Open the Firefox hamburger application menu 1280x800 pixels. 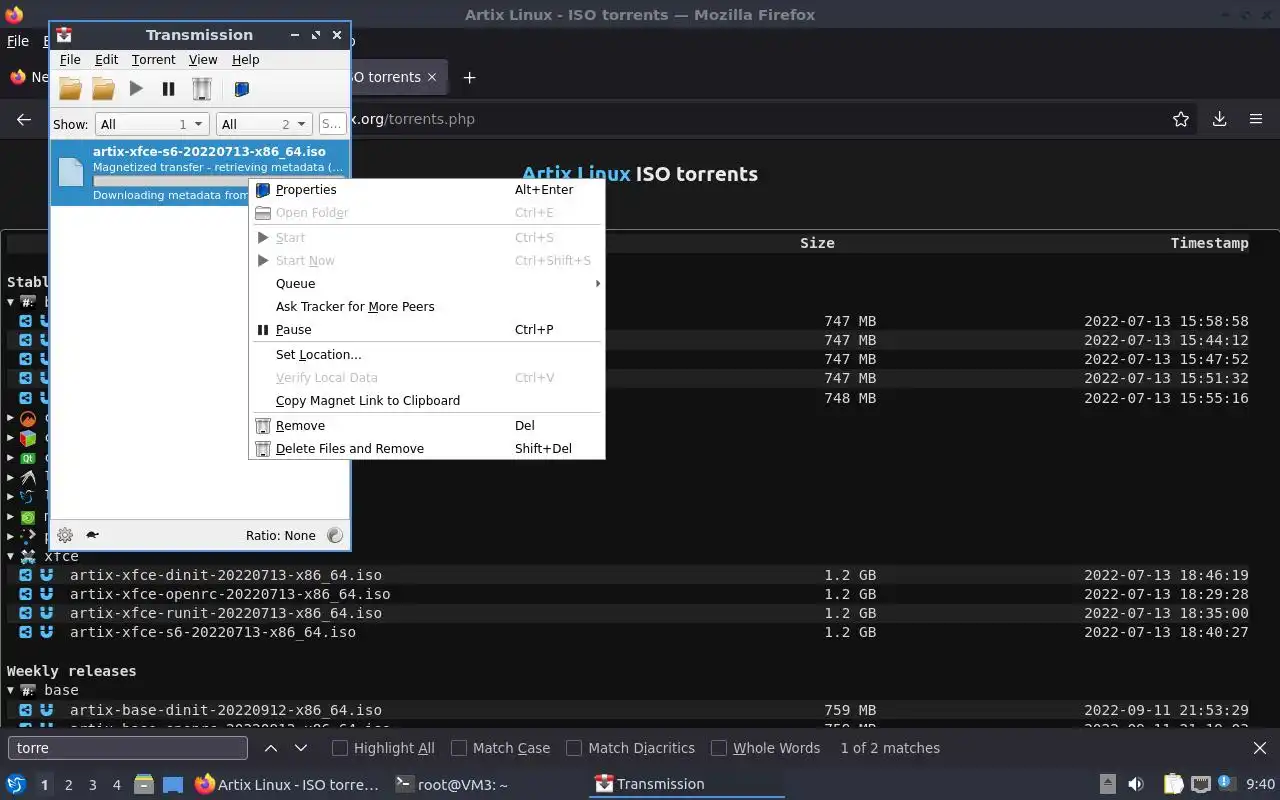point(1256,119)
